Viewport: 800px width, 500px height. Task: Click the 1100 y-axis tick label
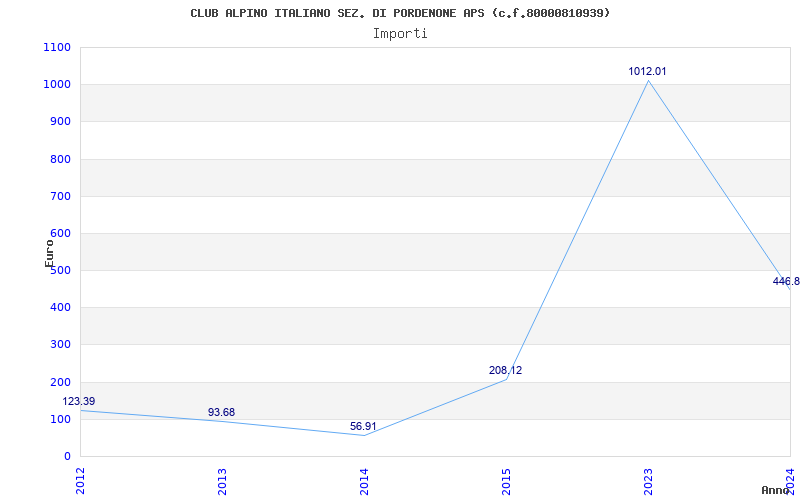coord(57,47)
